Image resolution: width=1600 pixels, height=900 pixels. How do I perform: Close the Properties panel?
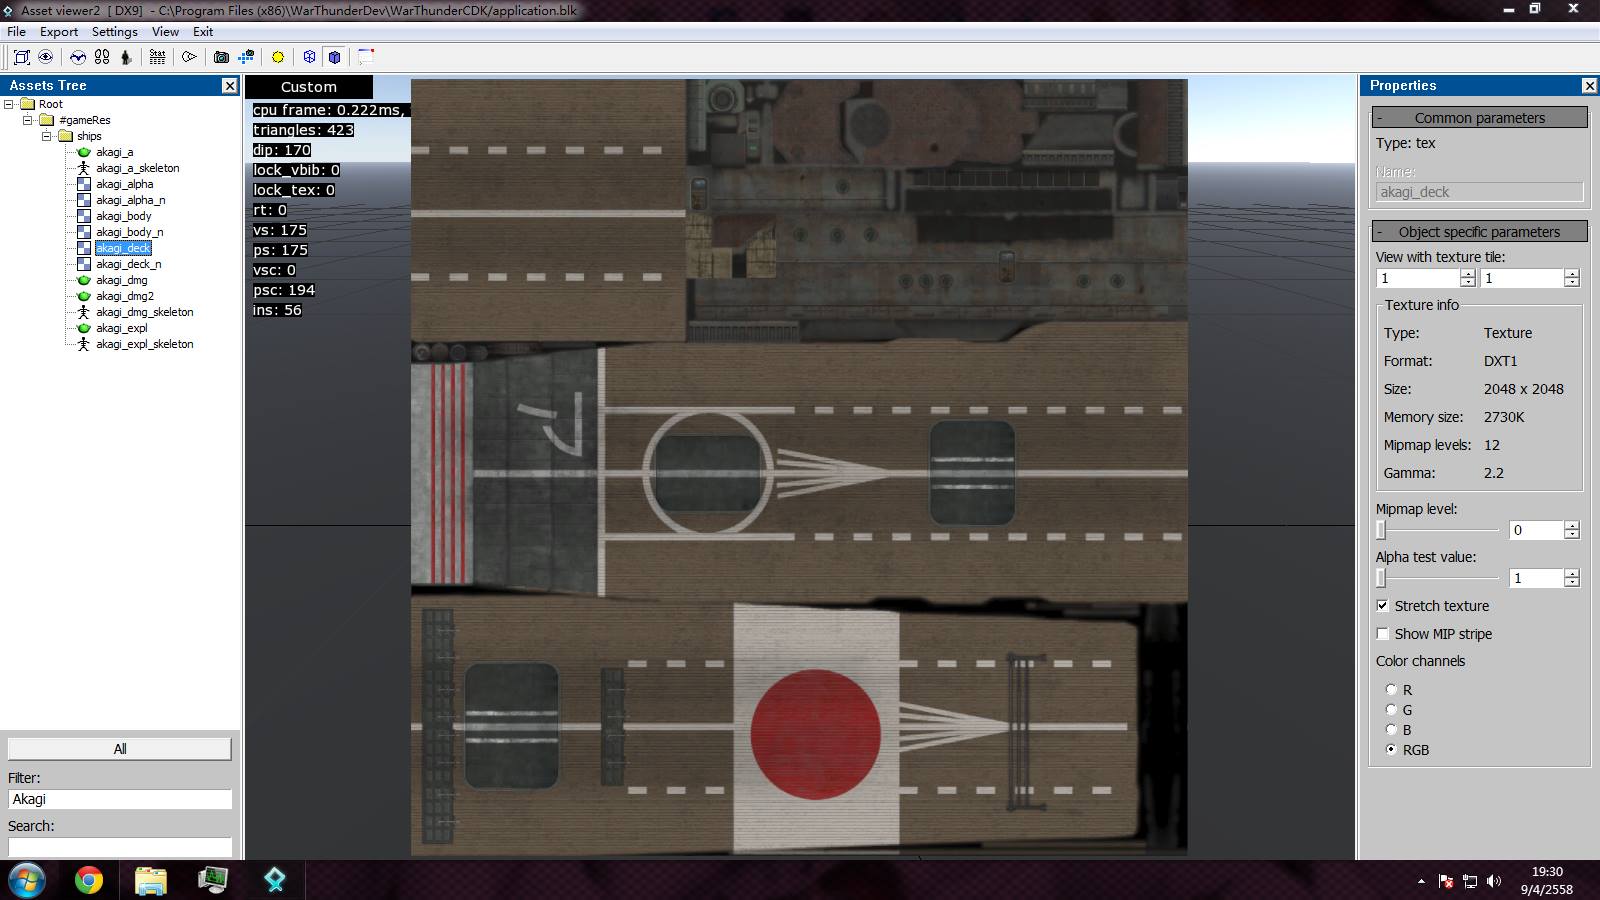point(1589,86)
